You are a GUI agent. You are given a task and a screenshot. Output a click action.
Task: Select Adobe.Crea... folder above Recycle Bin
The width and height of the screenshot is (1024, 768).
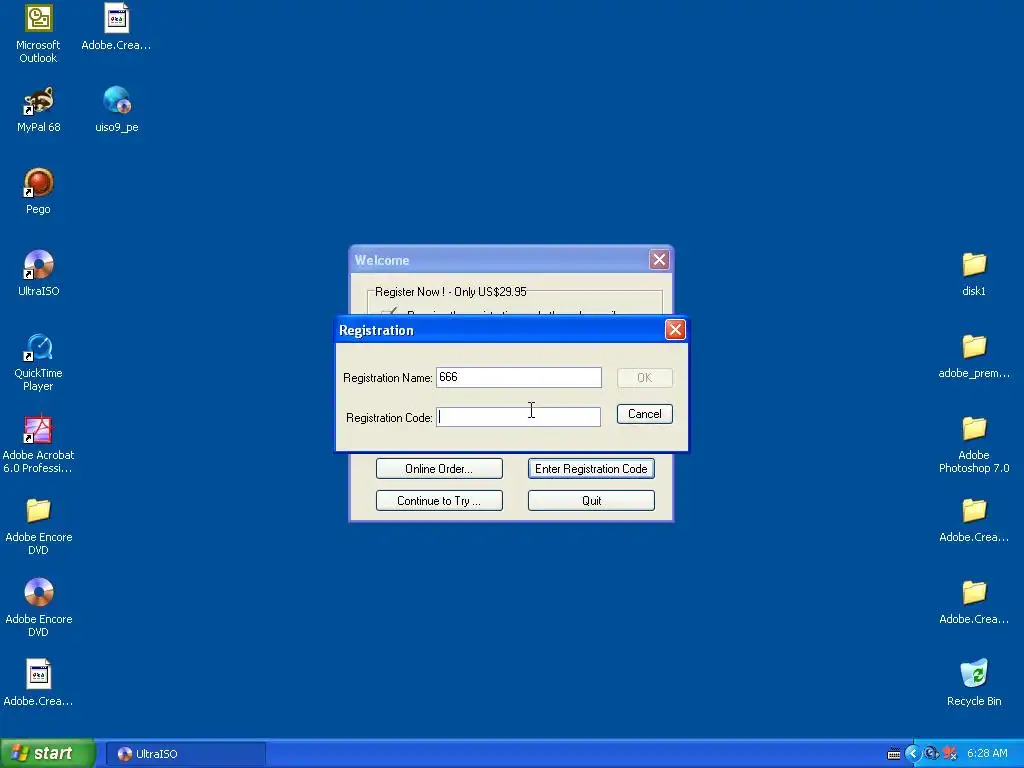pos(974,601)
